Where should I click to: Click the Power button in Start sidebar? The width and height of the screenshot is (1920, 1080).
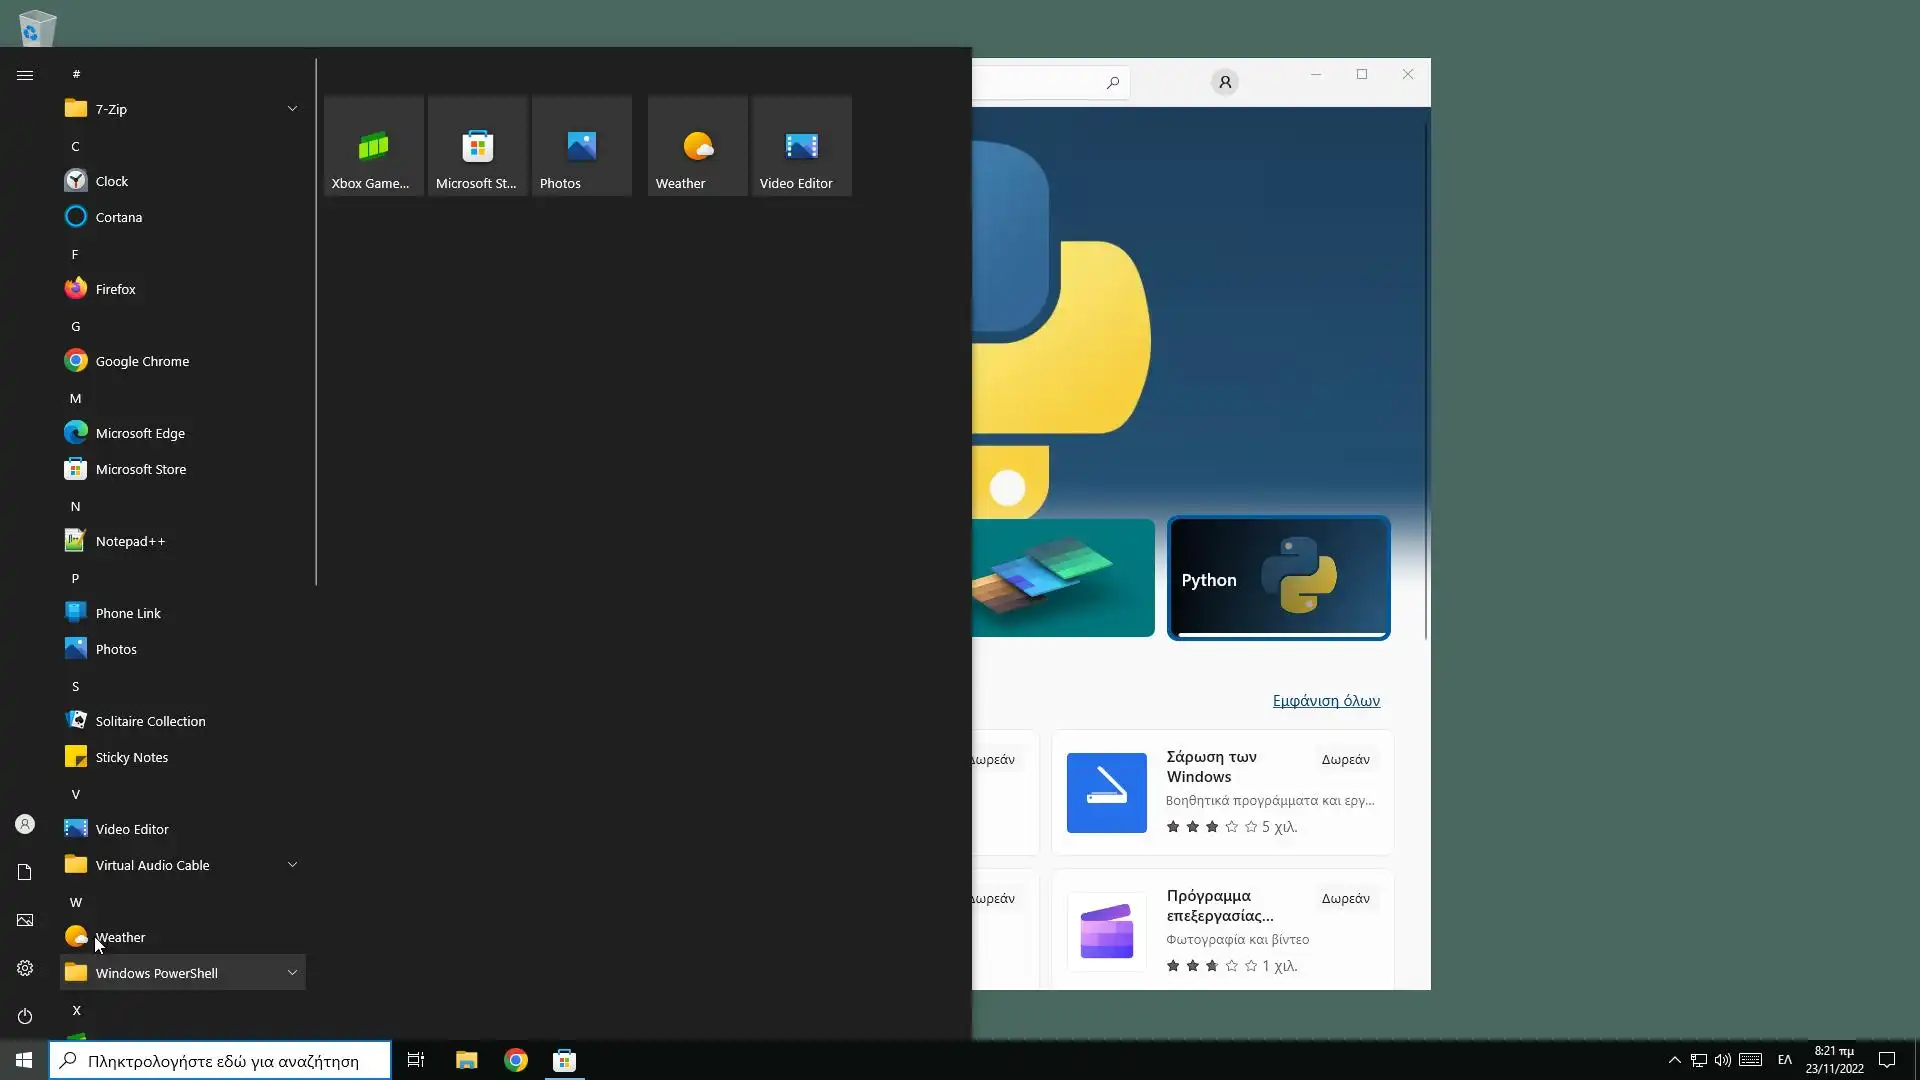pos(25,1016)
